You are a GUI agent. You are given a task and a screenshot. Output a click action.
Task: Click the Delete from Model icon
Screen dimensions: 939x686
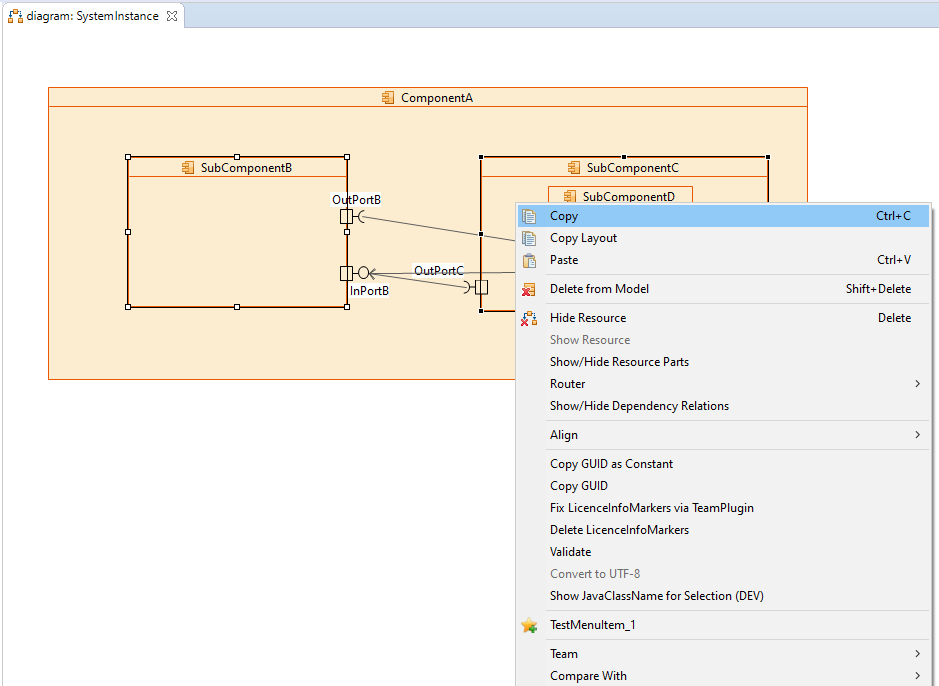click(529, 289)
